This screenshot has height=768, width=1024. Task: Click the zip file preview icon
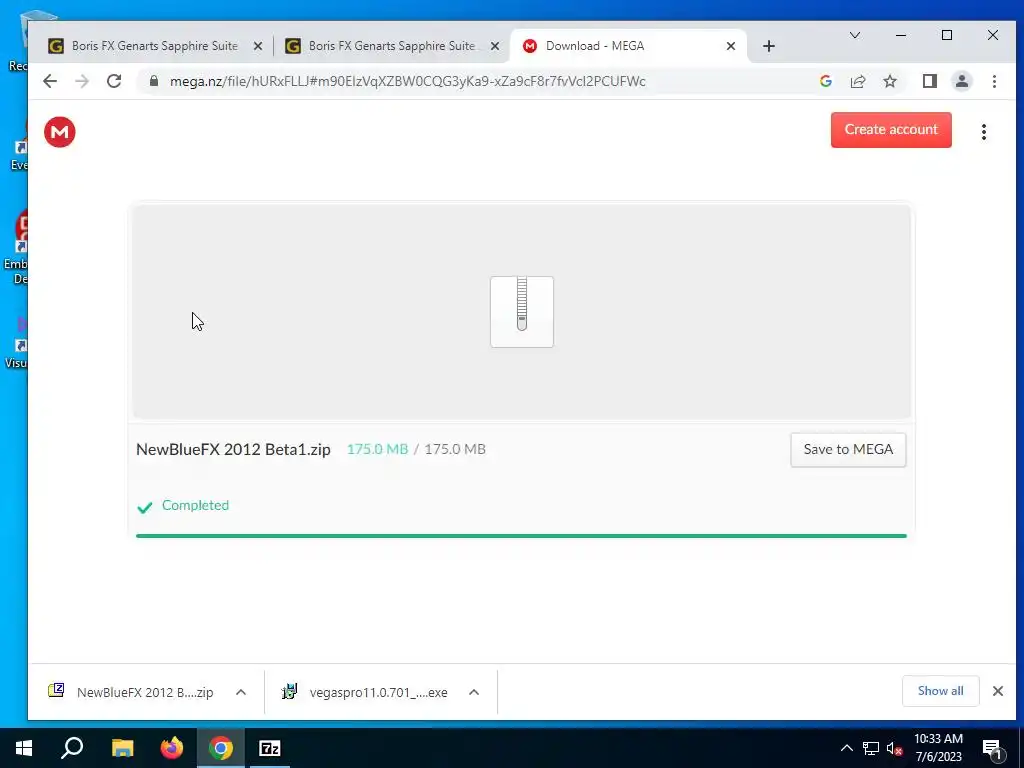522,312
